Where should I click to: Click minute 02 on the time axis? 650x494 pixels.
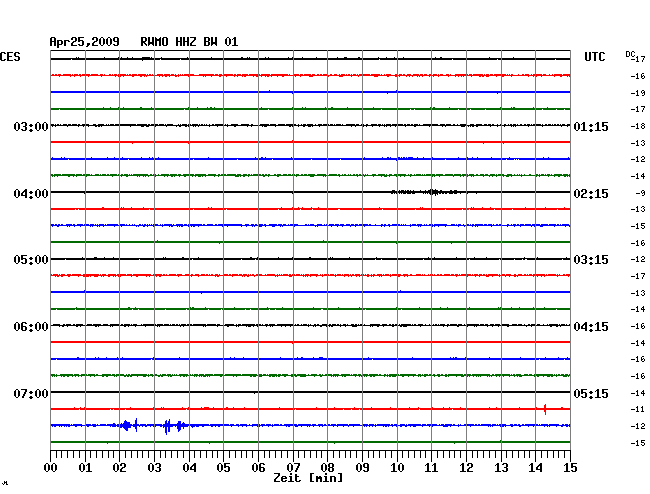coord(119,467)
